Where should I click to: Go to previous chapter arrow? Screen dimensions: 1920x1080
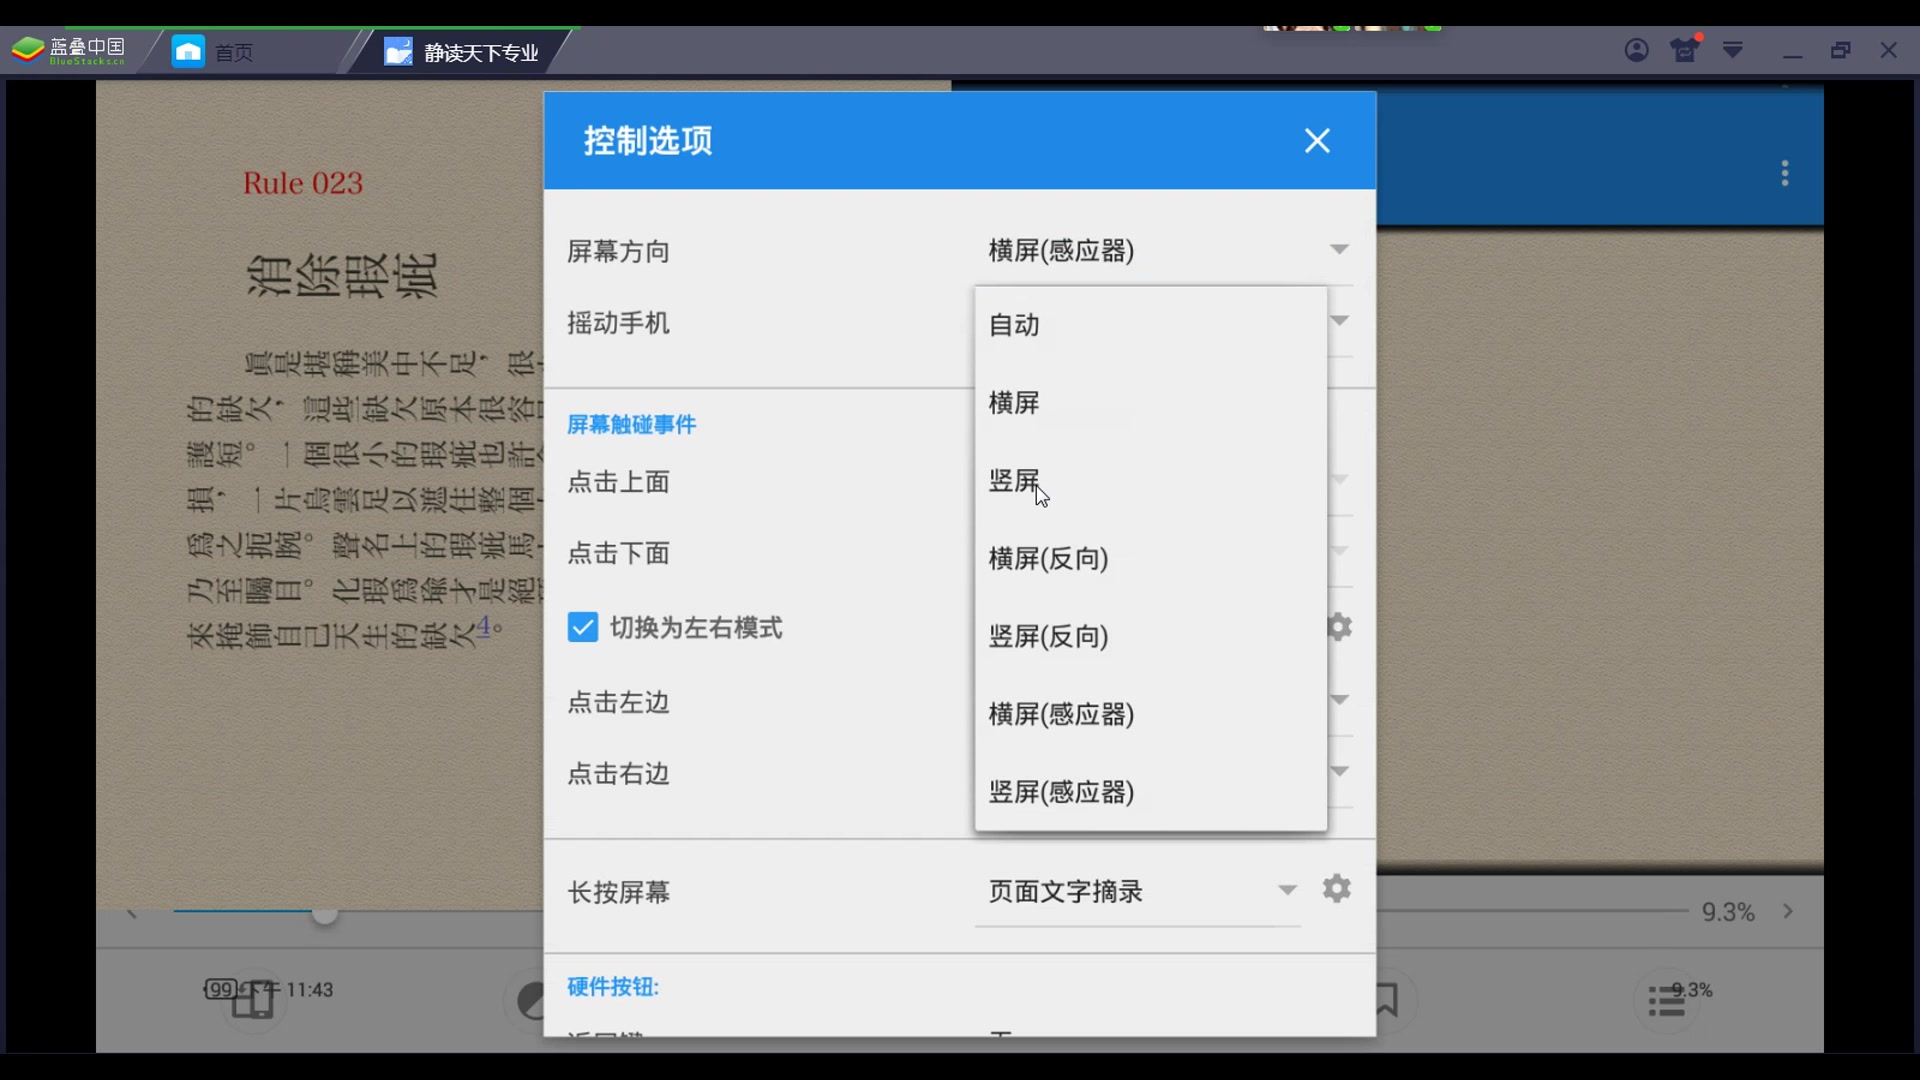pyautogui.click(x=131, y=913)
